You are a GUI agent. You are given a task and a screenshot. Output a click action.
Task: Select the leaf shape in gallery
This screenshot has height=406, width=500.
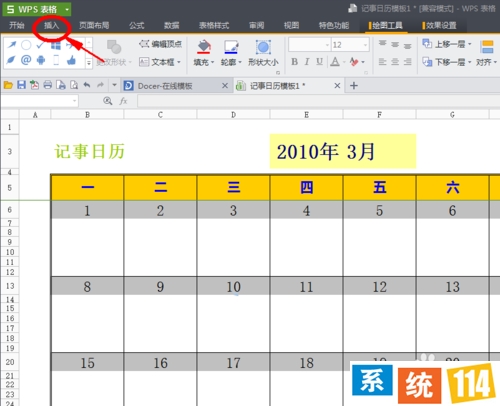click(x=11, y=60)
